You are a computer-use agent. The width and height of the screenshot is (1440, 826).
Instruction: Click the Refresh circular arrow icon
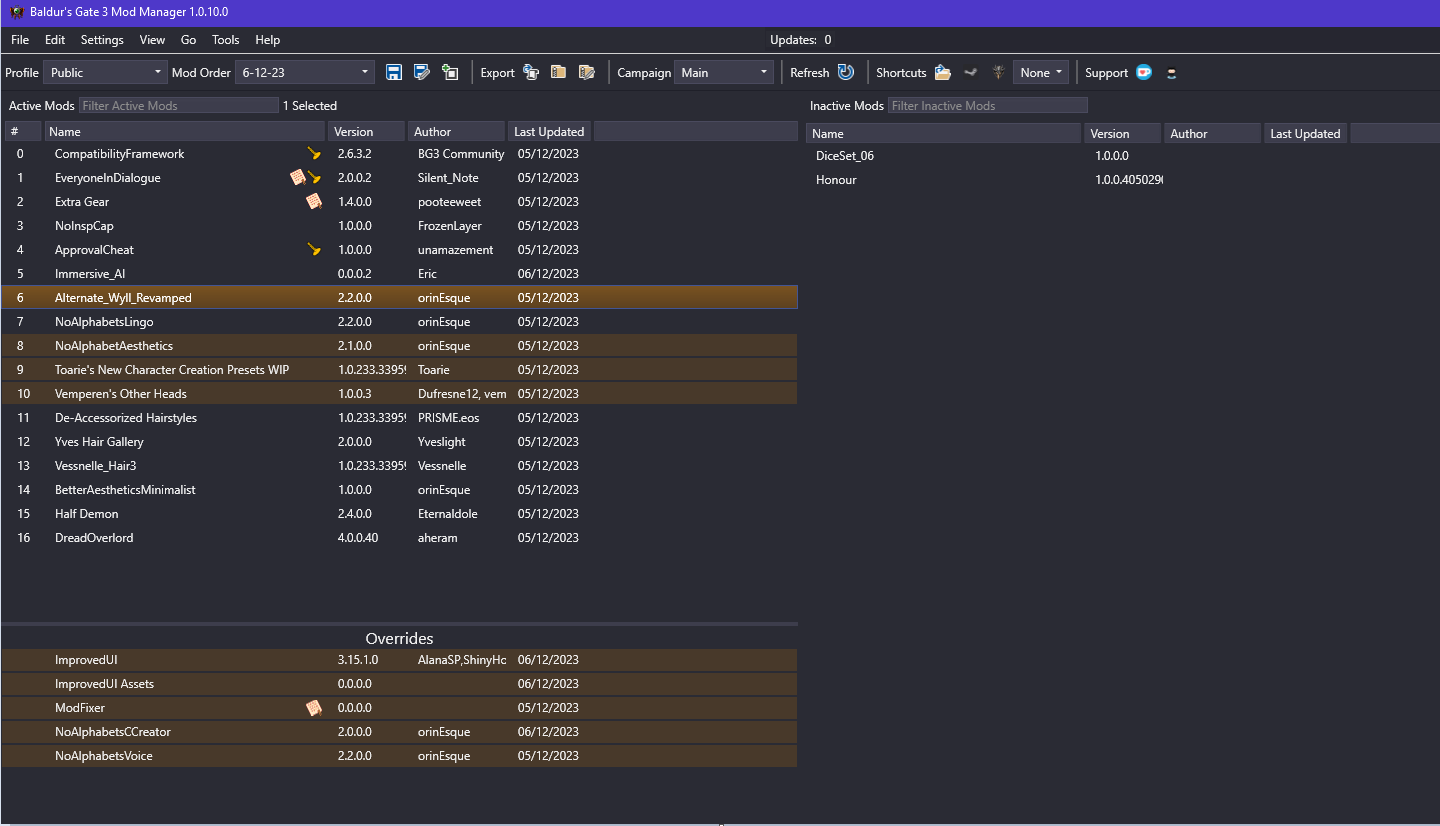pyautogui.click(x=846, y=72)
